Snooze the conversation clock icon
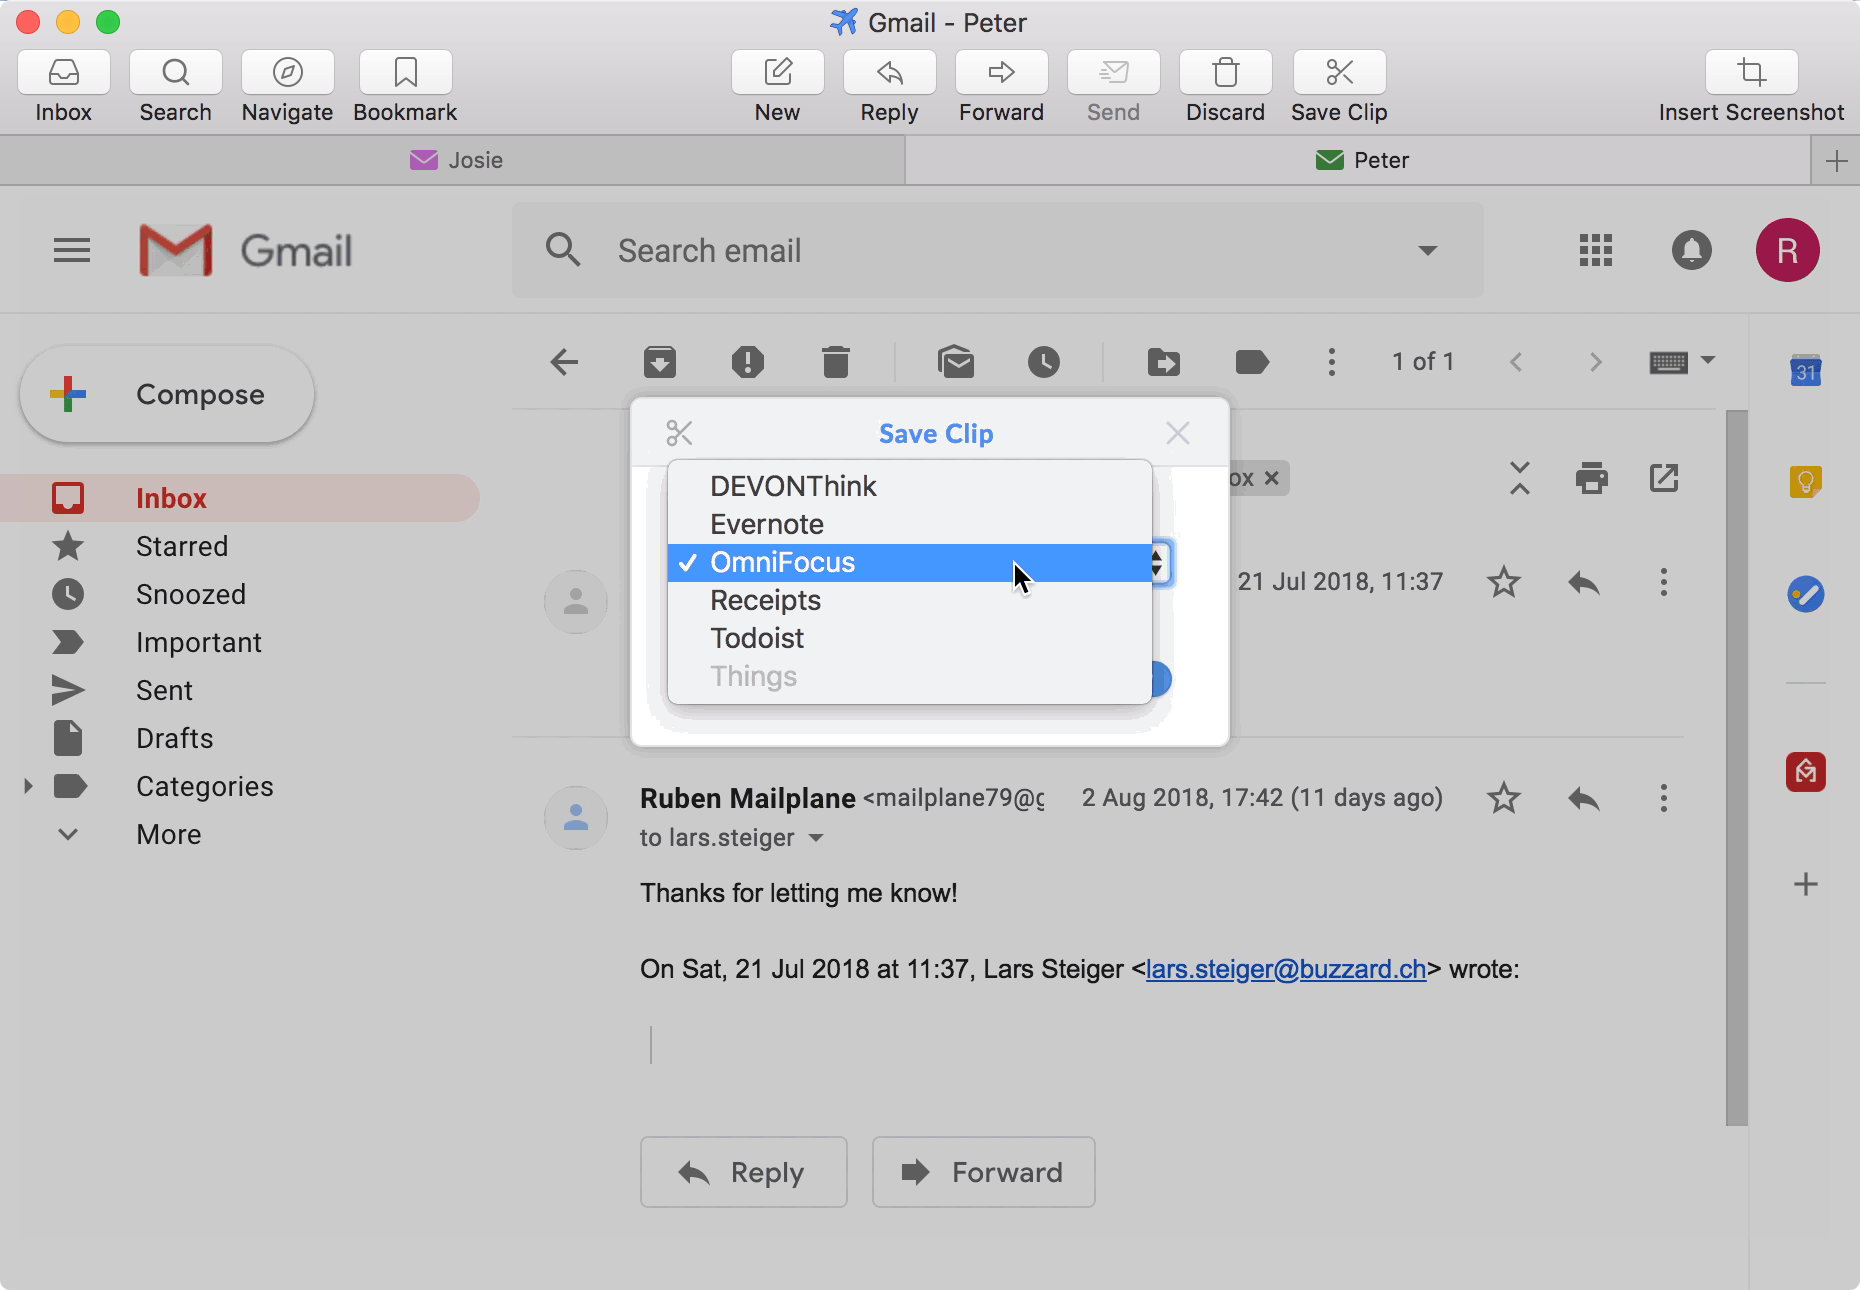1860x1290 pixels. pos(1044,362)
